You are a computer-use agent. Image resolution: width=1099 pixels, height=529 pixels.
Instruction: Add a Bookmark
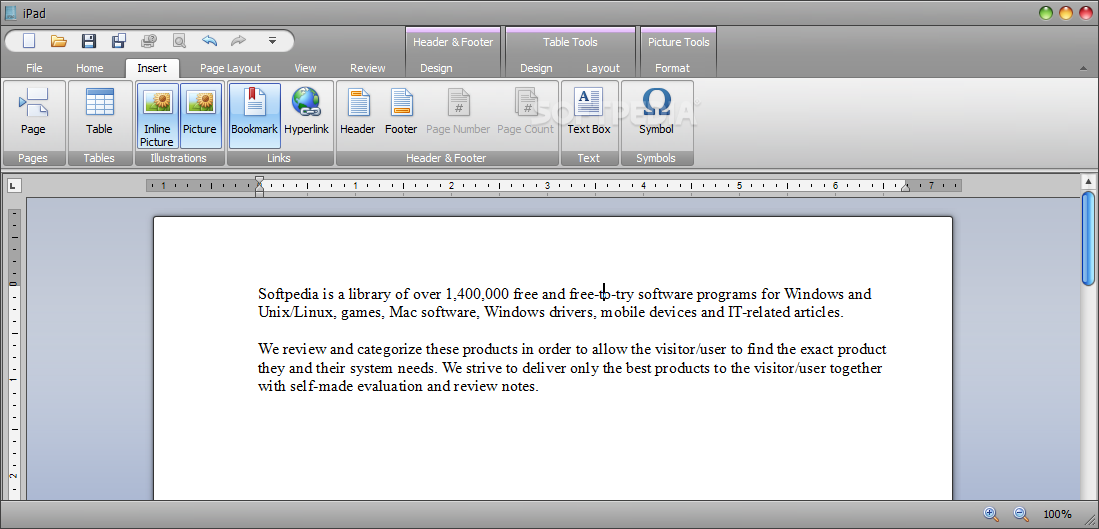254,116
